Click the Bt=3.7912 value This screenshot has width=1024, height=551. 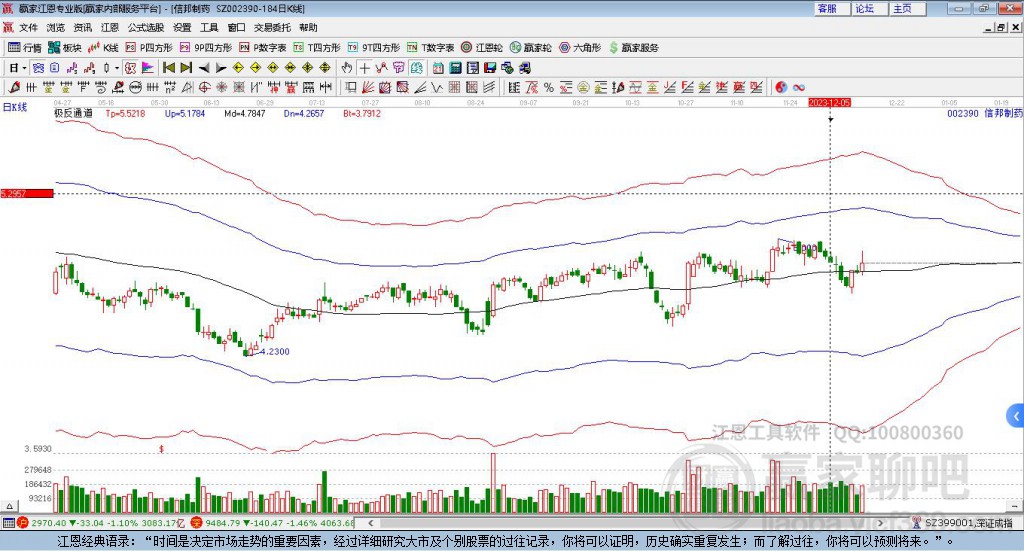pos(362,113)
